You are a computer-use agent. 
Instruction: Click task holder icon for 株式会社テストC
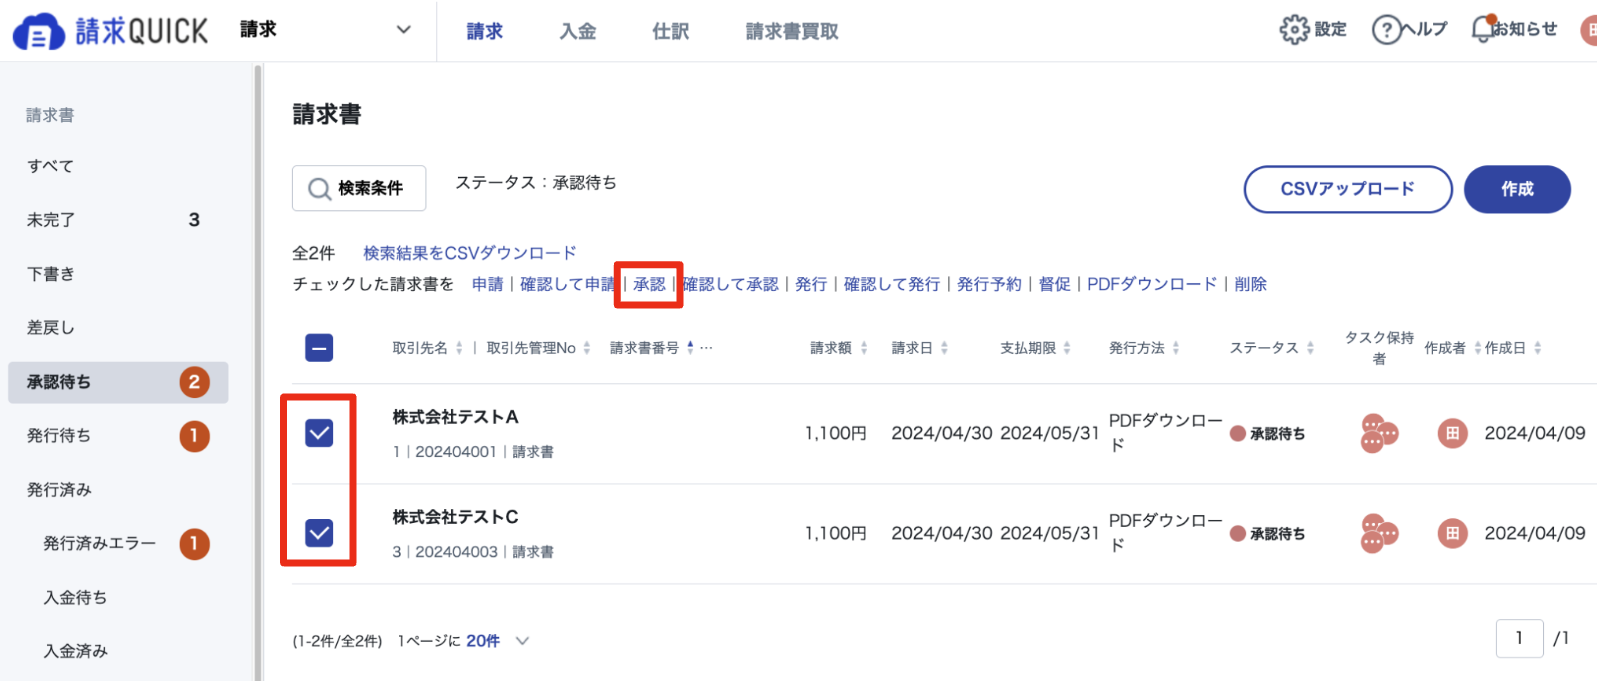point(1379,533)
